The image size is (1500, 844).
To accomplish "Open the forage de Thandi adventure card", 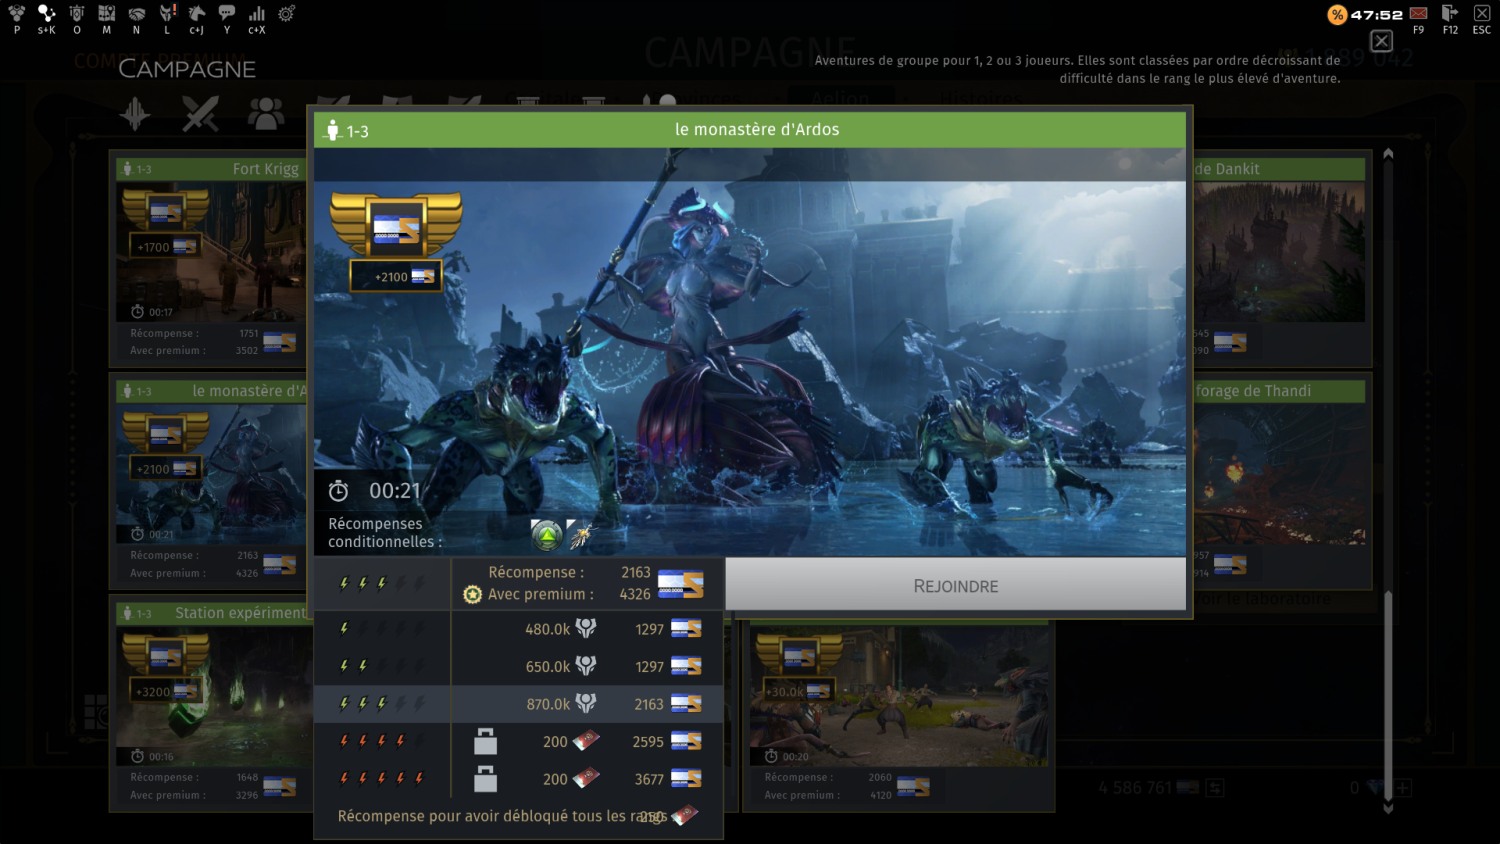I will (1280, 481).
